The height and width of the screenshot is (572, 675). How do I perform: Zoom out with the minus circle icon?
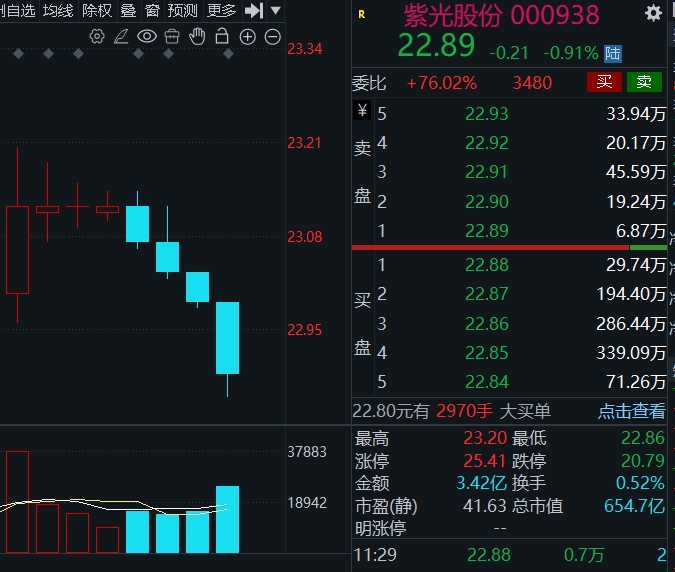272,37
